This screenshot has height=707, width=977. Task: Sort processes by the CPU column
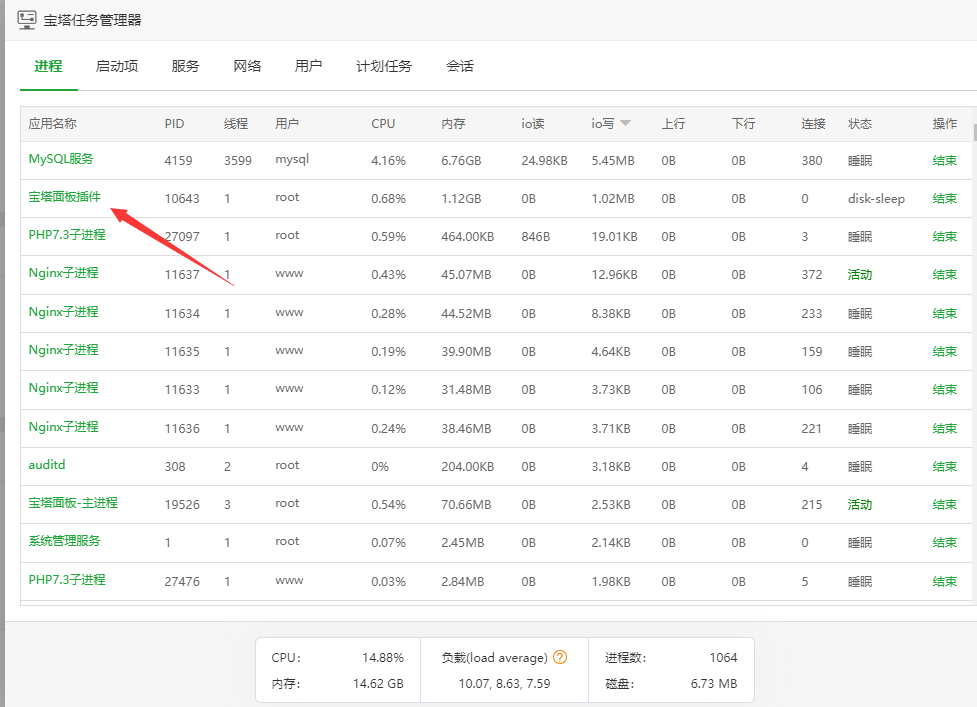[382, 124]
